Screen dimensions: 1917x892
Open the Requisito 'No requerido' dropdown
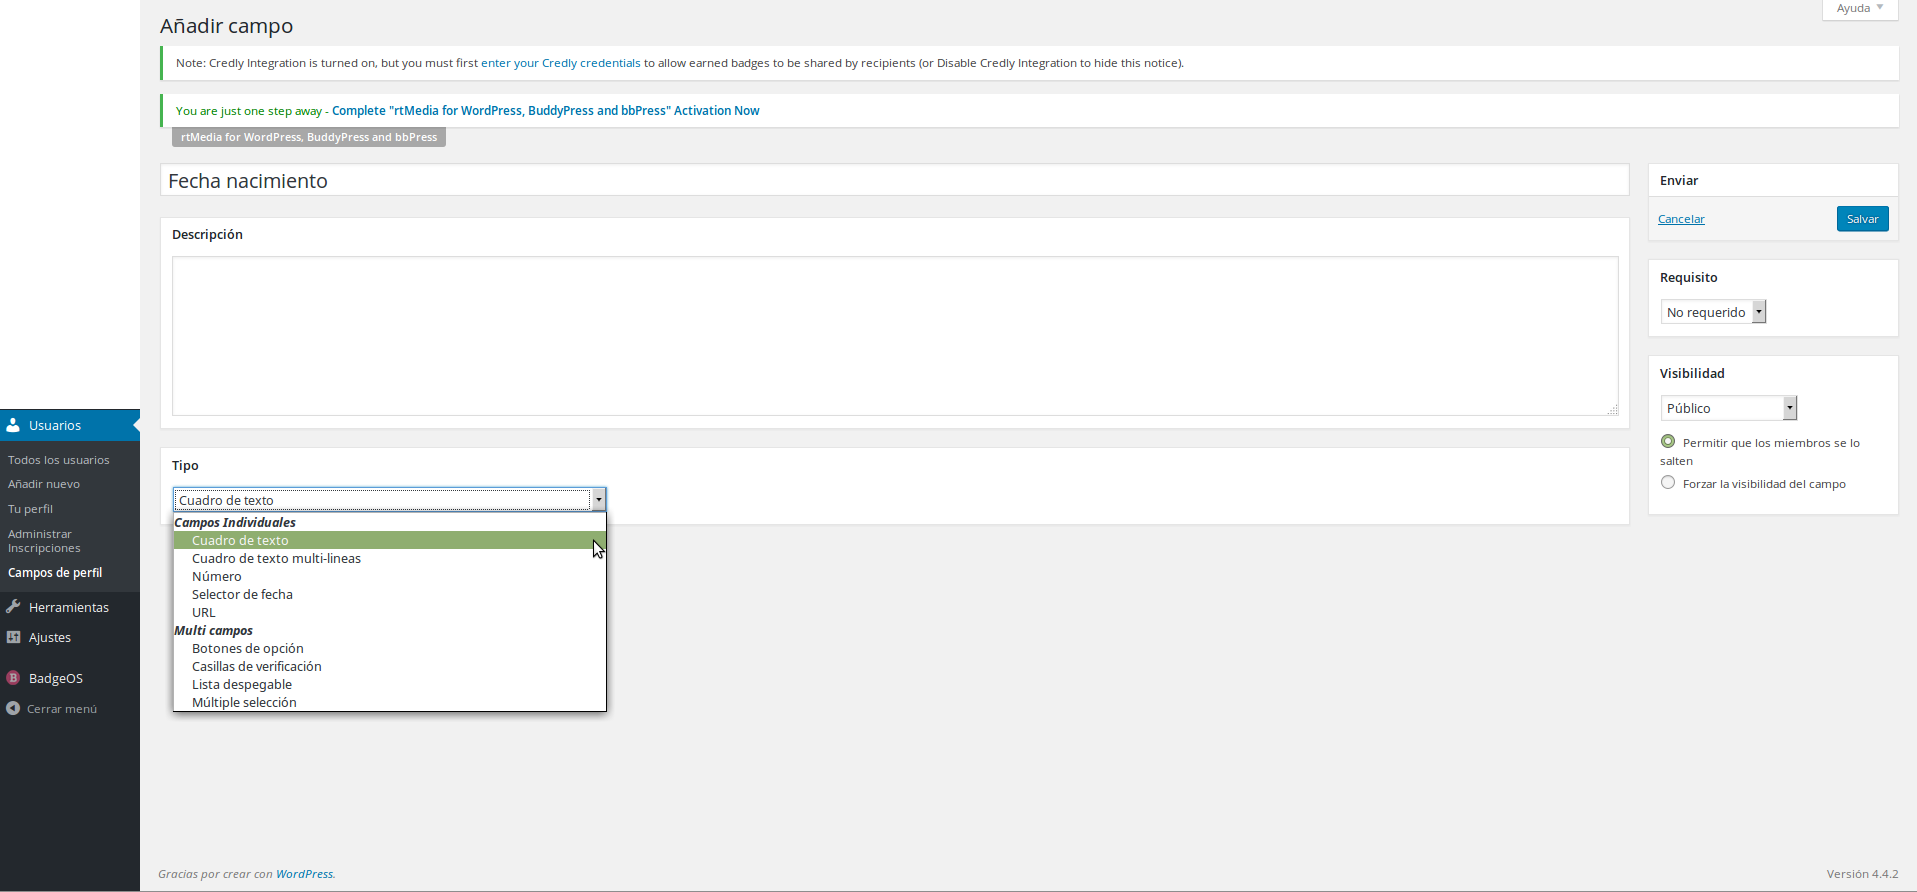tap(1713, 312)
